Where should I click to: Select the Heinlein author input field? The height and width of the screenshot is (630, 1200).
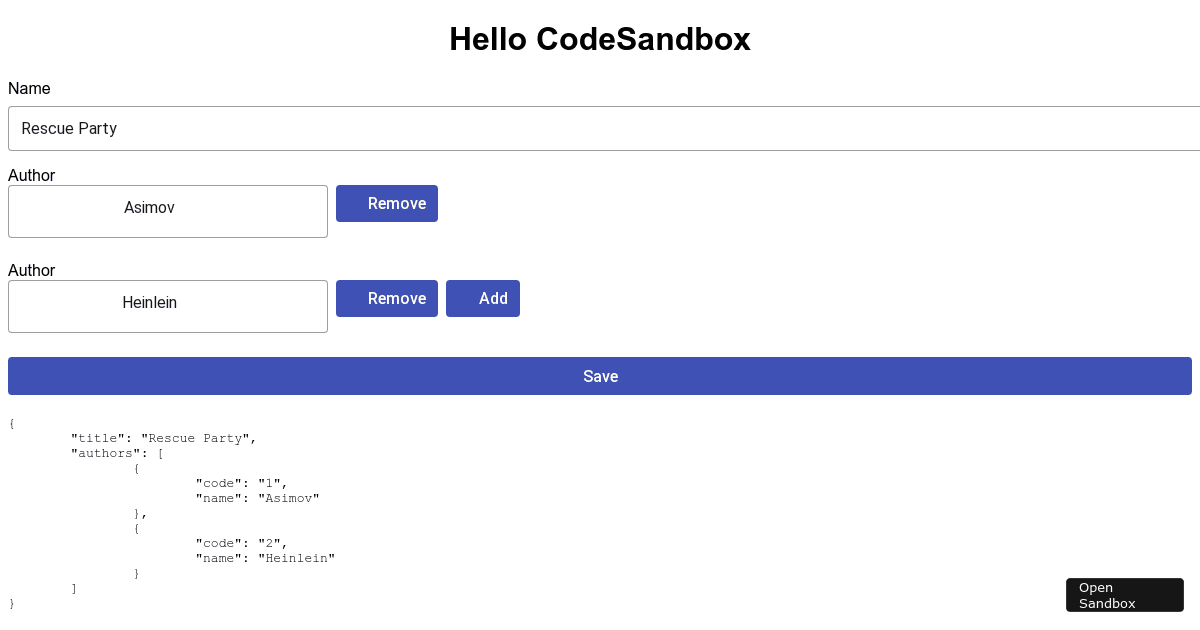[x=168, y=306]
